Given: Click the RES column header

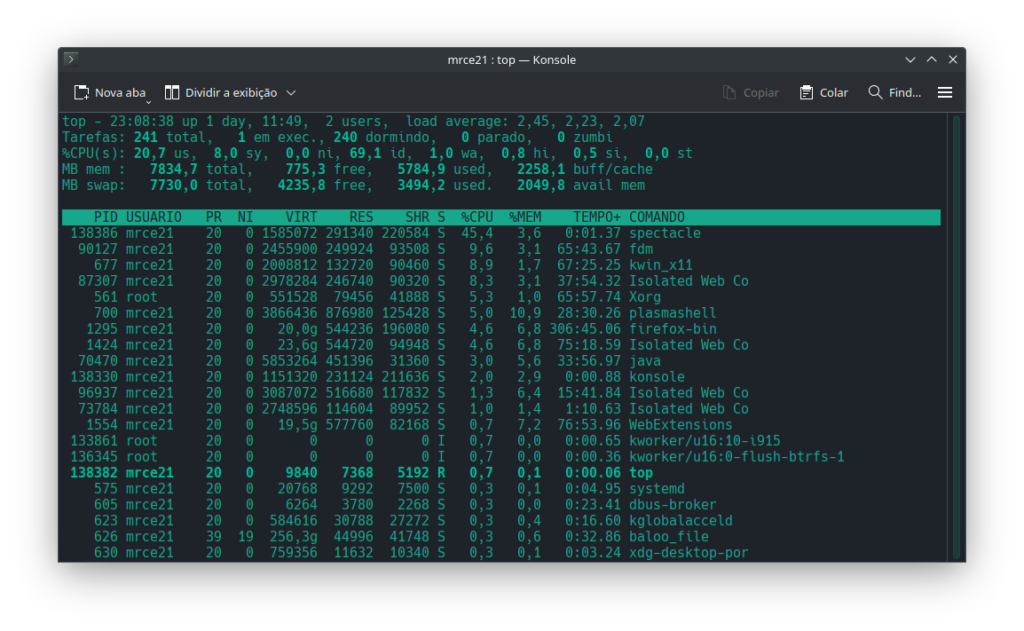Looking at the screenshot, I should pos(361,217).
